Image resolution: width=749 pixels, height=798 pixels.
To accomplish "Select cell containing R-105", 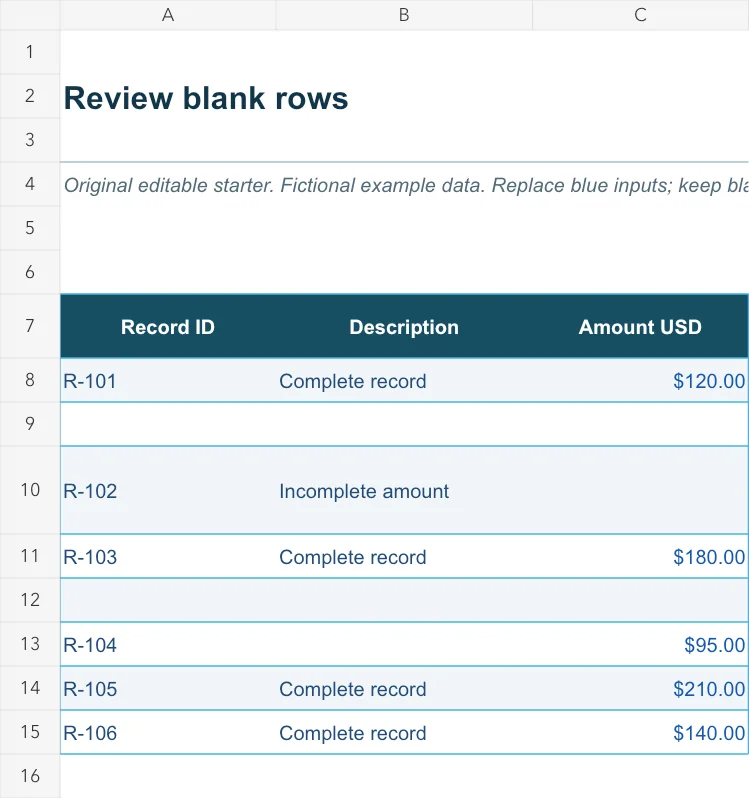I will tap(168, 689).
